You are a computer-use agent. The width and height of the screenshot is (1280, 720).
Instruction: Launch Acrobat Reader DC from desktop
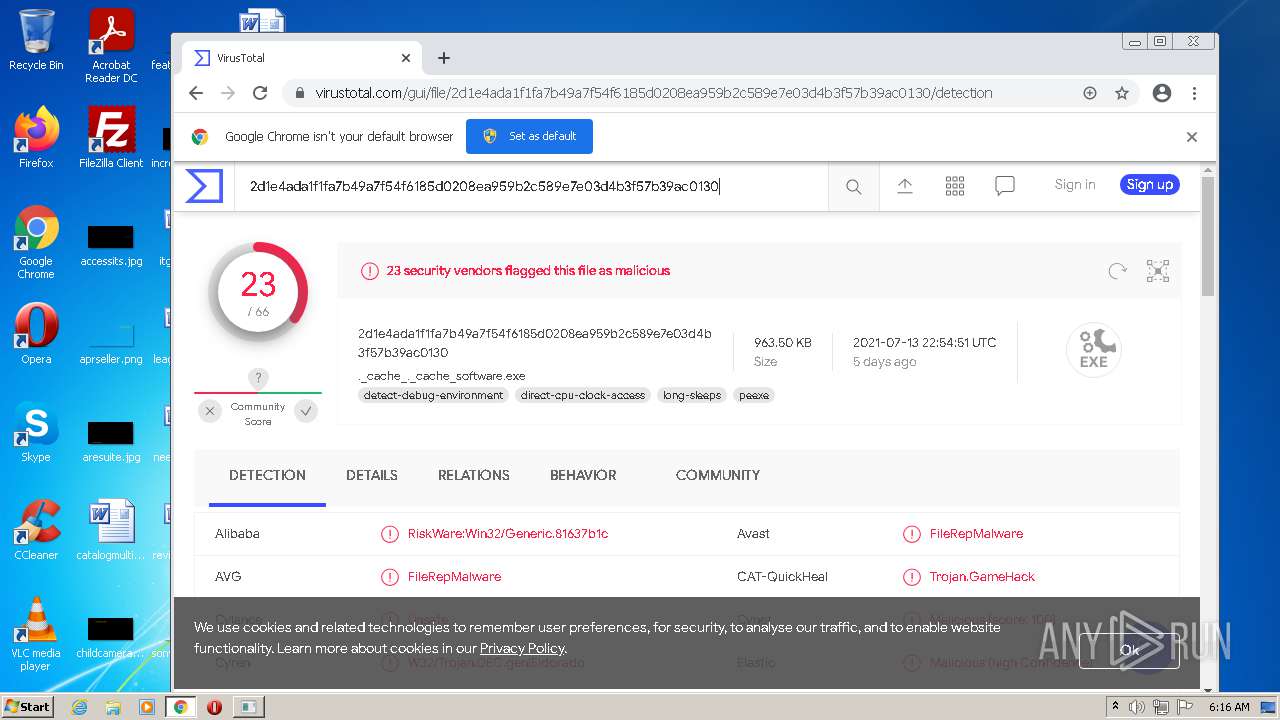point(111,46)
